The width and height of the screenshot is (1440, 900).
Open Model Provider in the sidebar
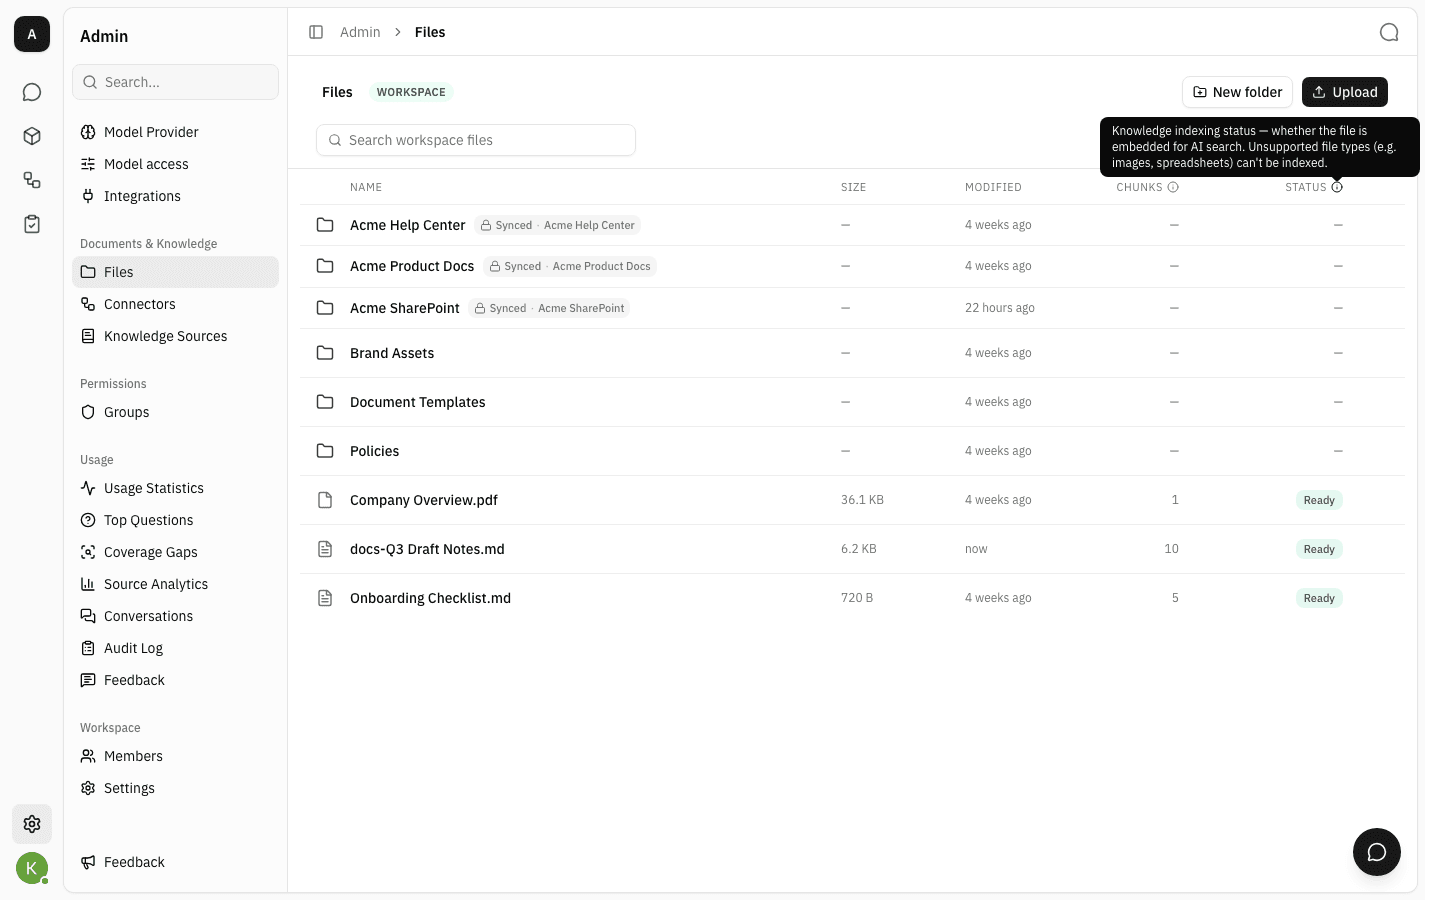(175, 132)
